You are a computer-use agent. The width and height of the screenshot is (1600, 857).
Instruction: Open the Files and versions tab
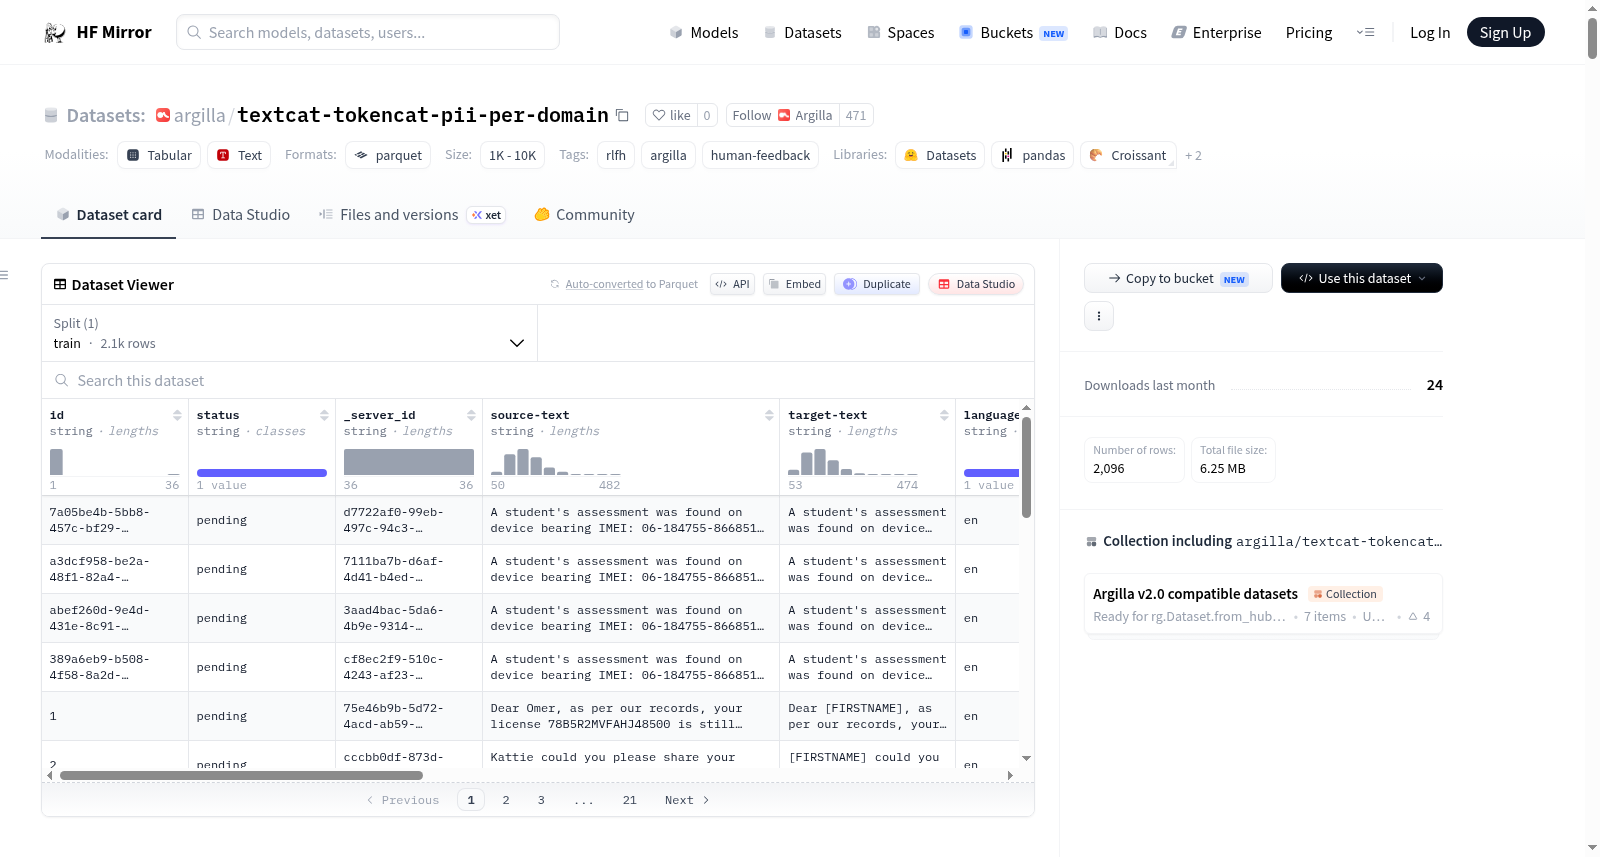point(412,215)
